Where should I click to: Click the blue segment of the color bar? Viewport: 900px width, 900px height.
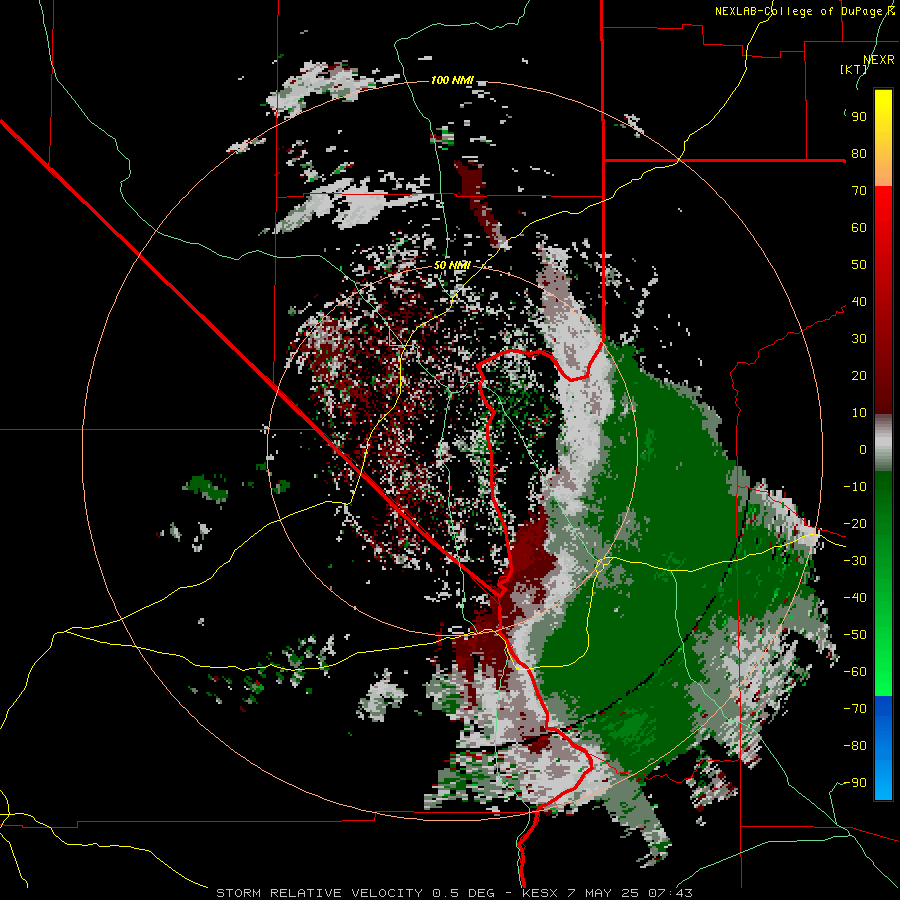tap(883, 748)
